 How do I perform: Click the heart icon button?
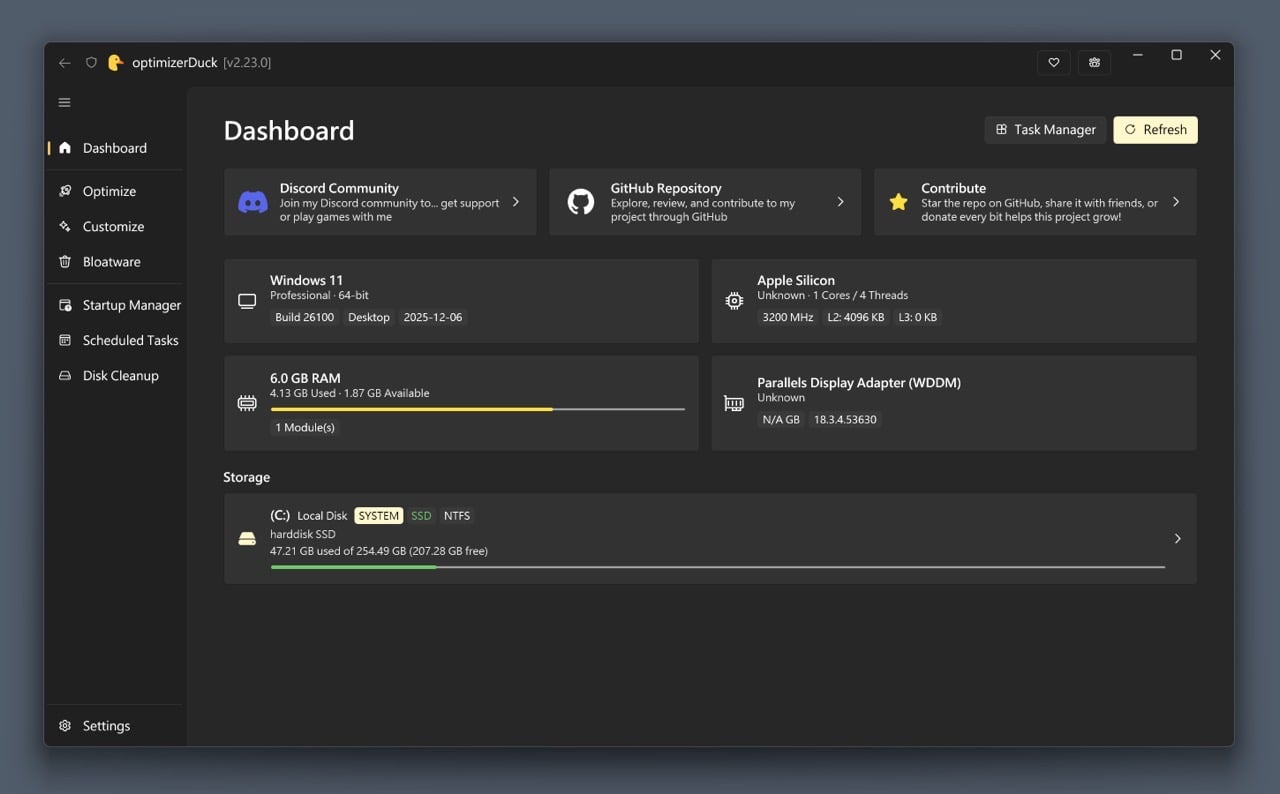(1053, 63)
